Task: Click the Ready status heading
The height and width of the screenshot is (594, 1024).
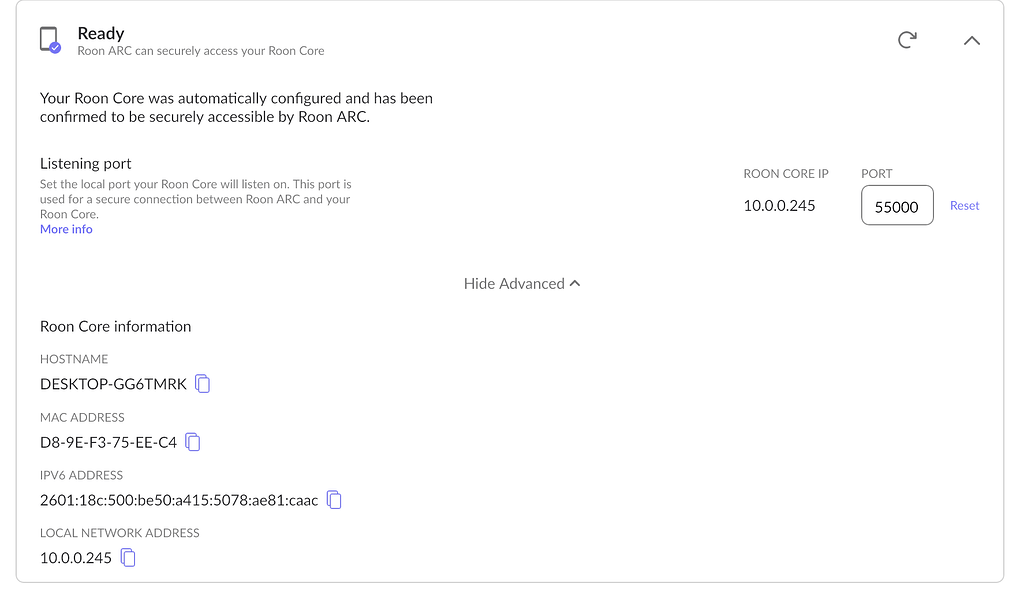Action: tap(101, 32)
